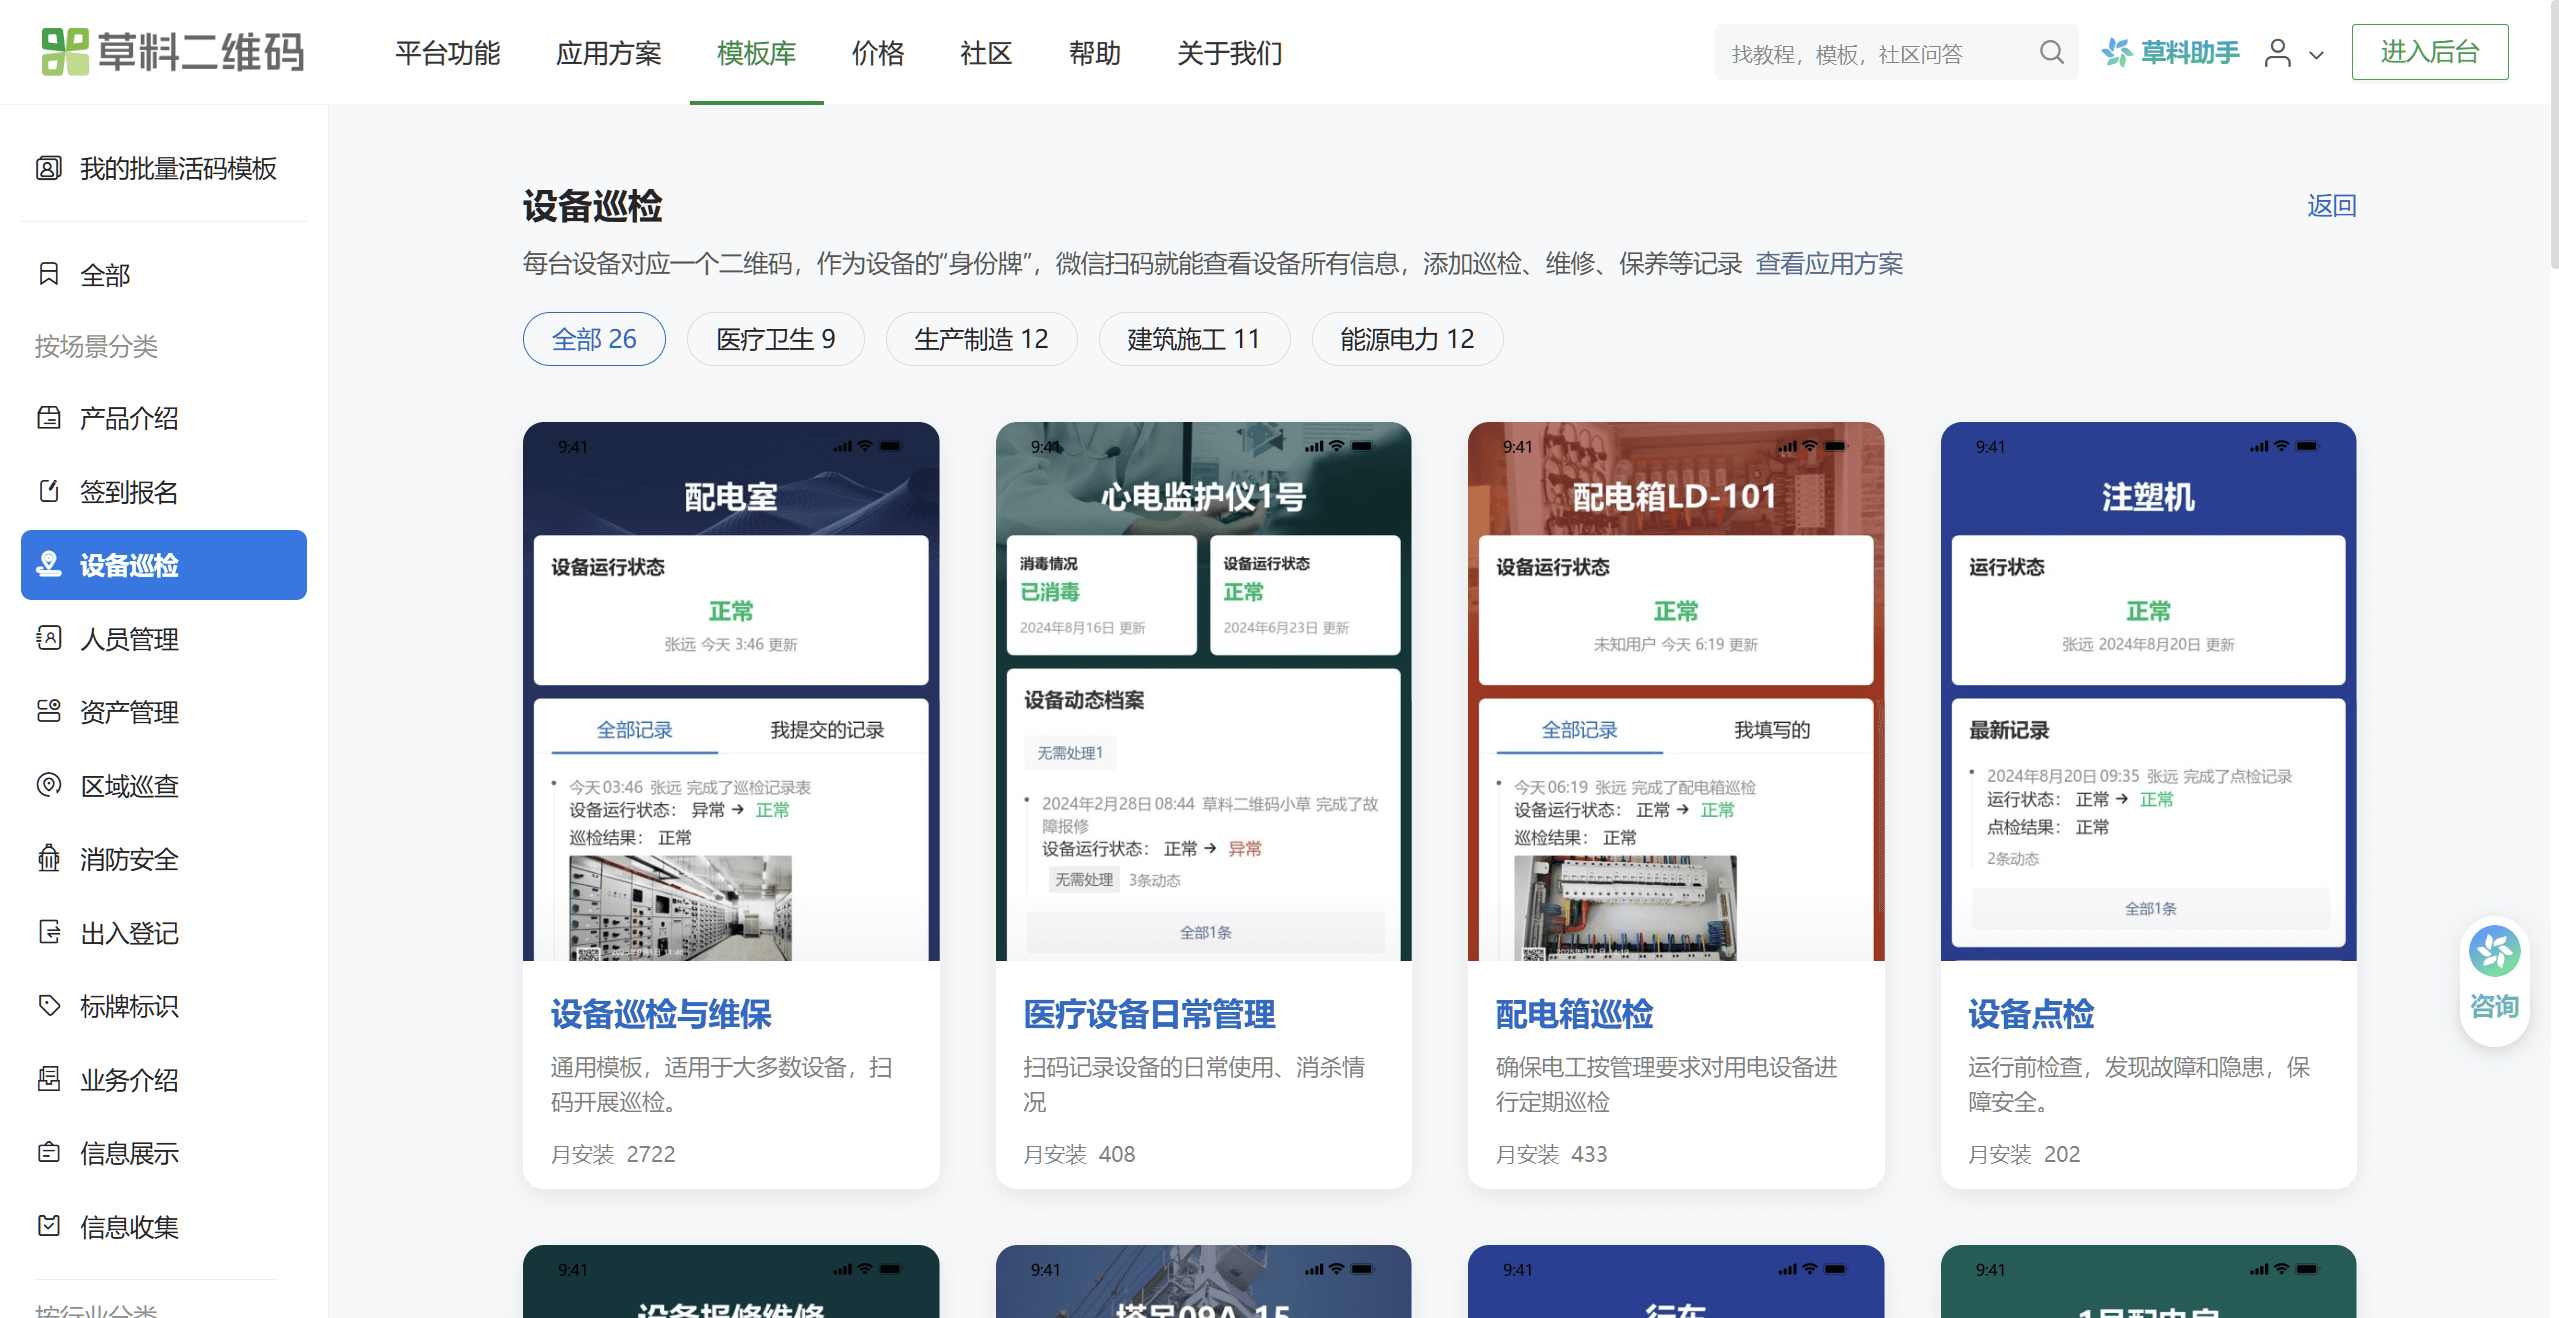Open the 配电箱巡检 template thumbnail
The width and height of the screenshot is (2559, 1318).
[1675, 691]
